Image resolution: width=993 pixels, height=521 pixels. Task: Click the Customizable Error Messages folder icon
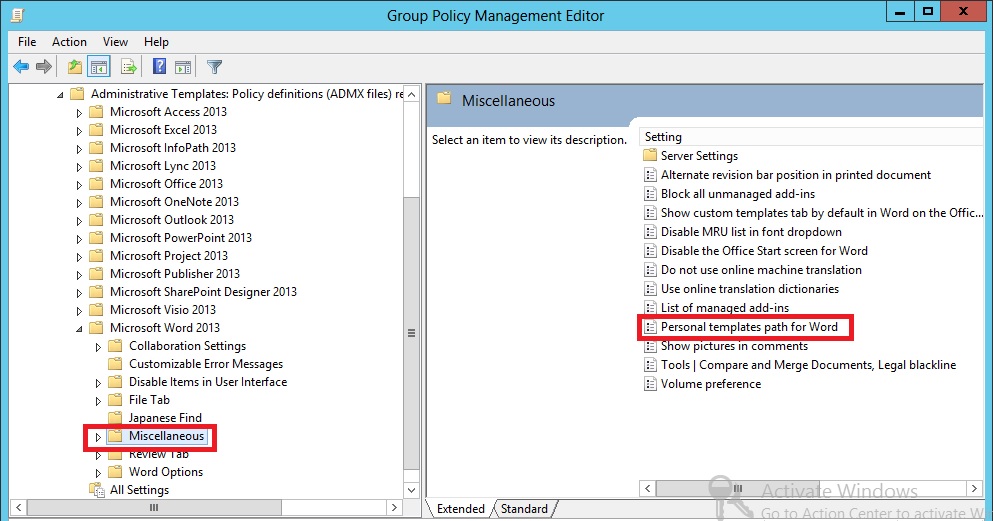[x=115, y=364]
